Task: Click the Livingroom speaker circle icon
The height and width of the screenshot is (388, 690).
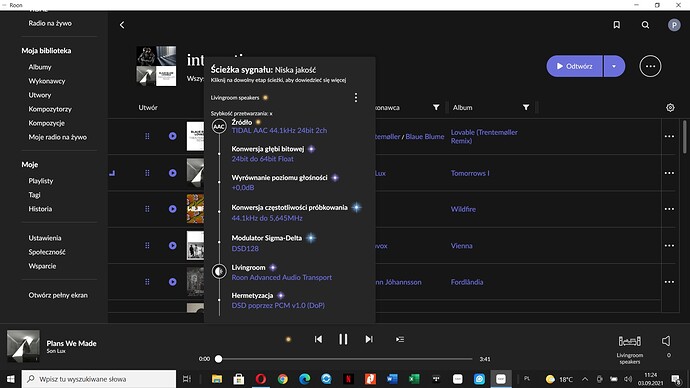Action: (x=219, y=271)
